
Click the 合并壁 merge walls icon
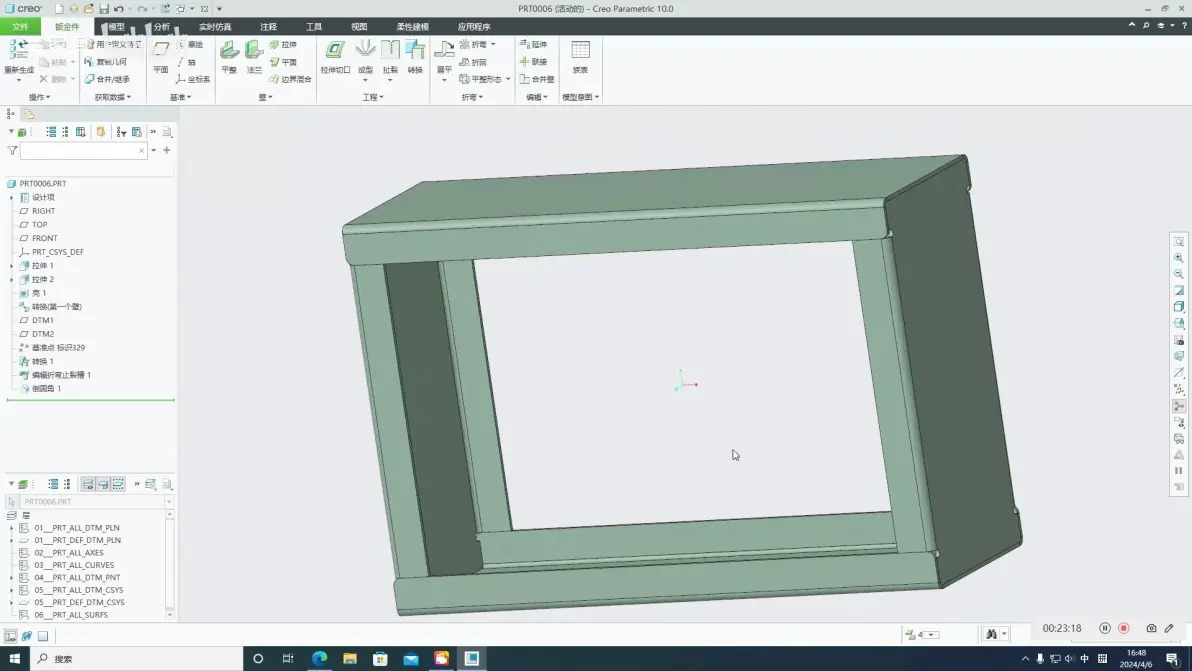point(537,79)
